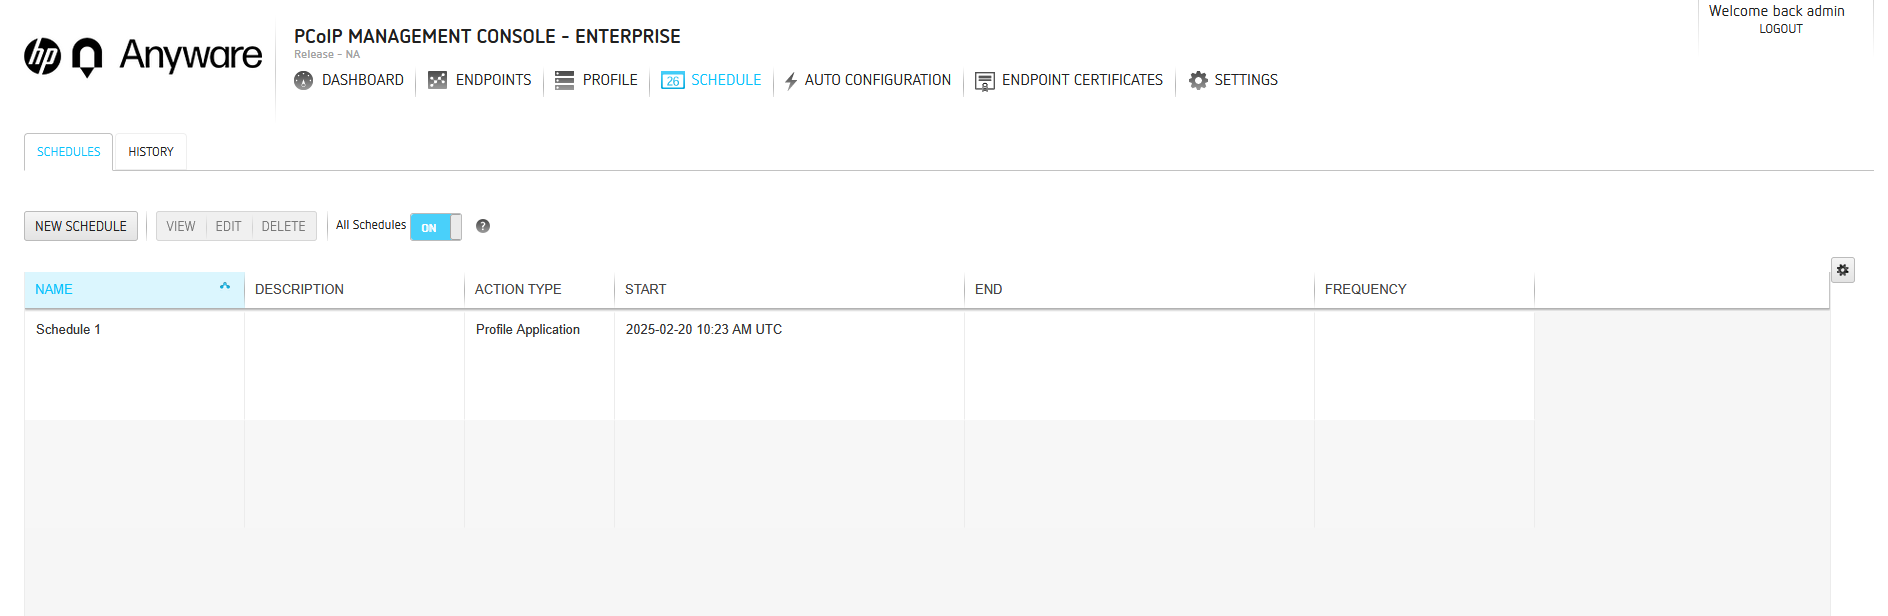Click the LOGOUT link

pos(1781,29)
